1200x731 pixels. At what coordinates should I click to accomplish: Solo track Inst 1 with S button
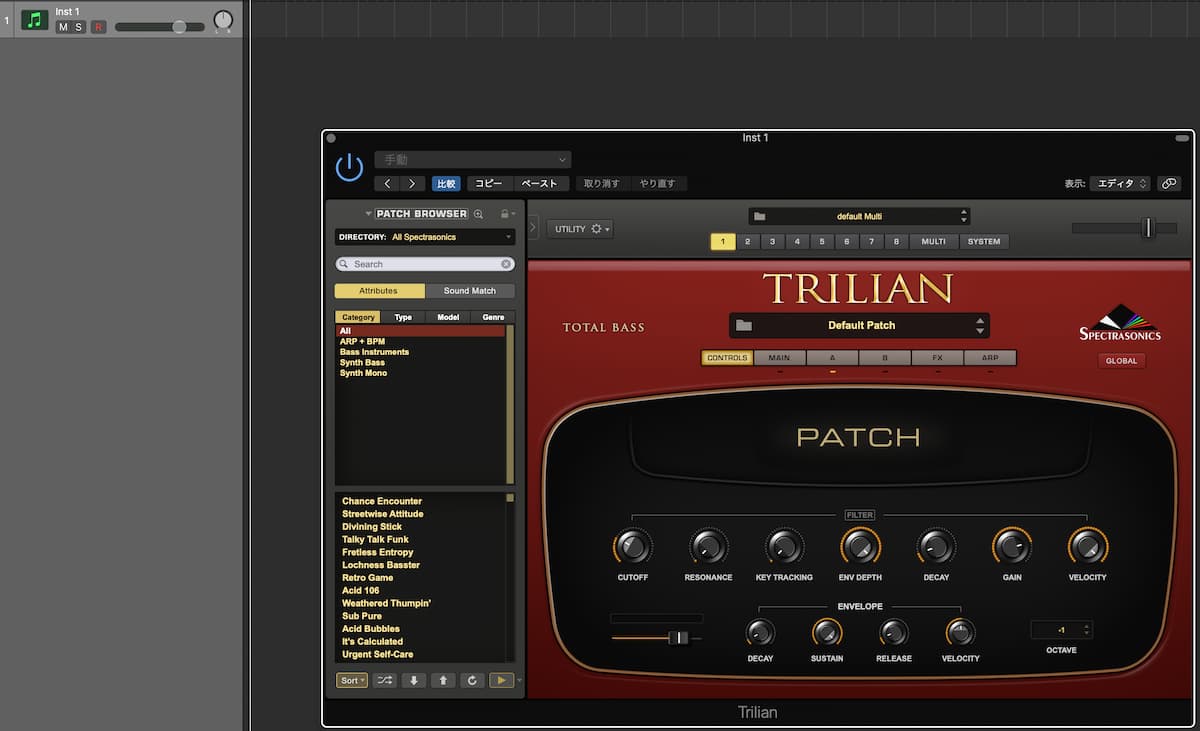pyautogui.click(x=78, y=27)
